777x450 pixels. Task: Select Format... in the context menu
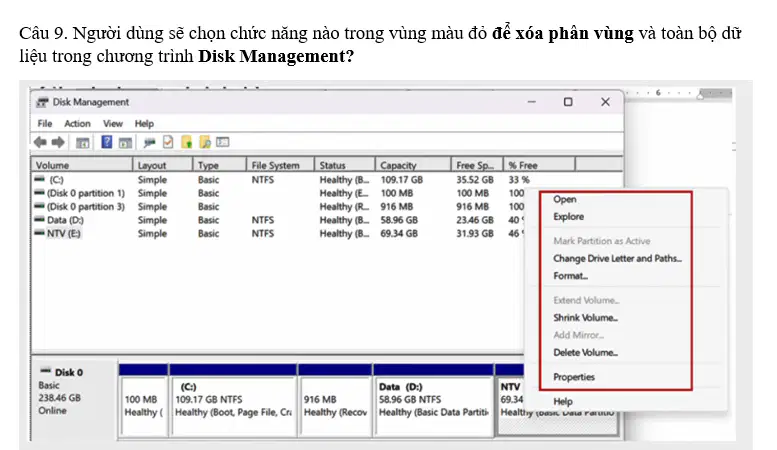tap(570, 276)
